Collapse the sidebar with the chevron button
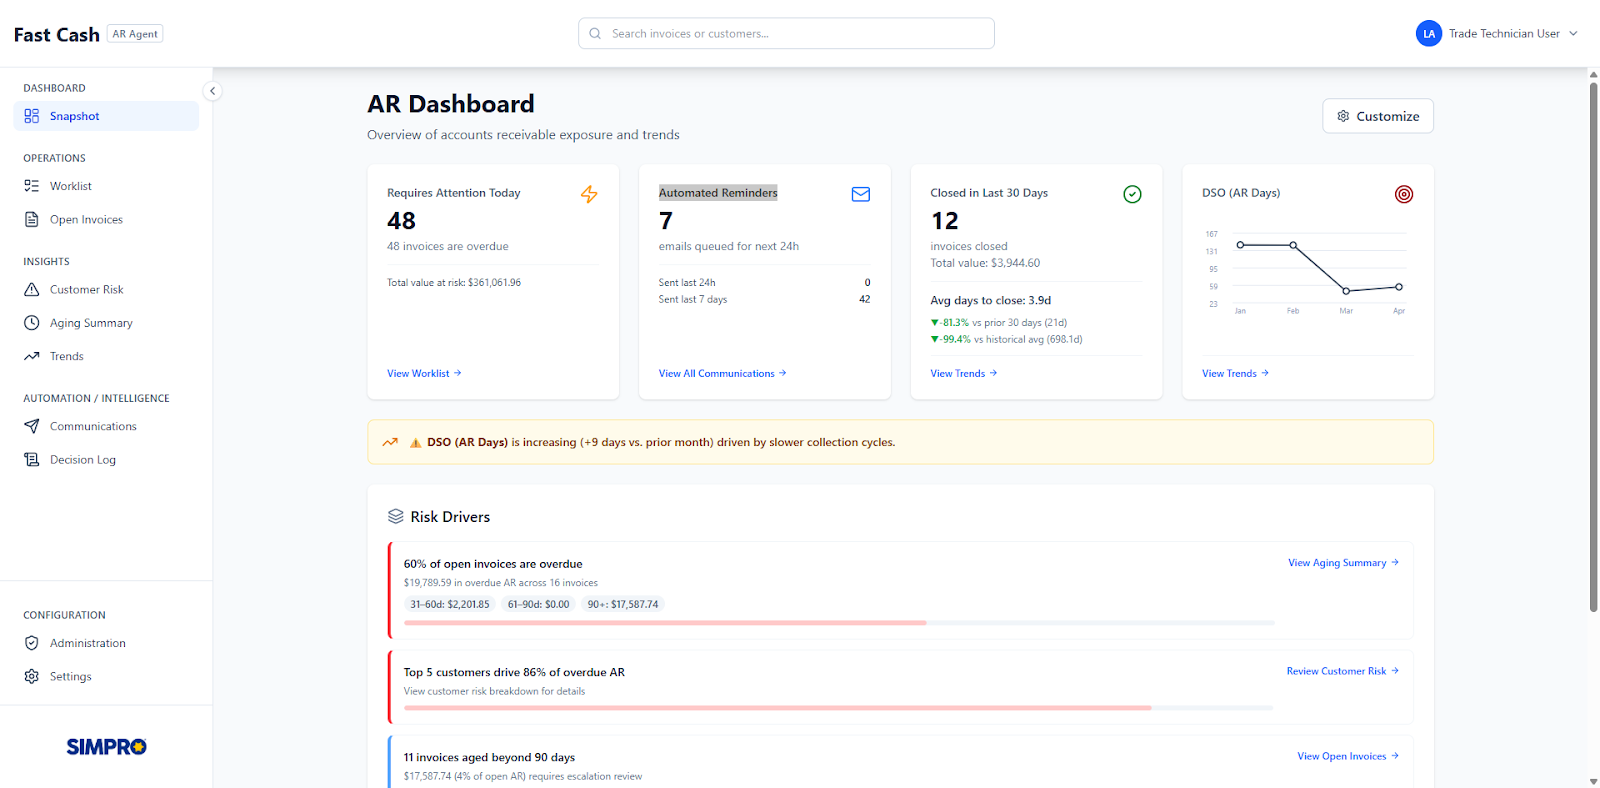Screen dimensions: 1600x788 point(212,91)
